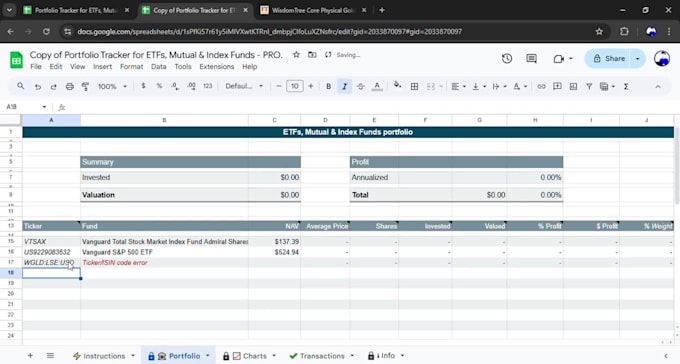Open the comments panel icon
Image resolution: width=680 pixels, height=364 pixels.
531,59
